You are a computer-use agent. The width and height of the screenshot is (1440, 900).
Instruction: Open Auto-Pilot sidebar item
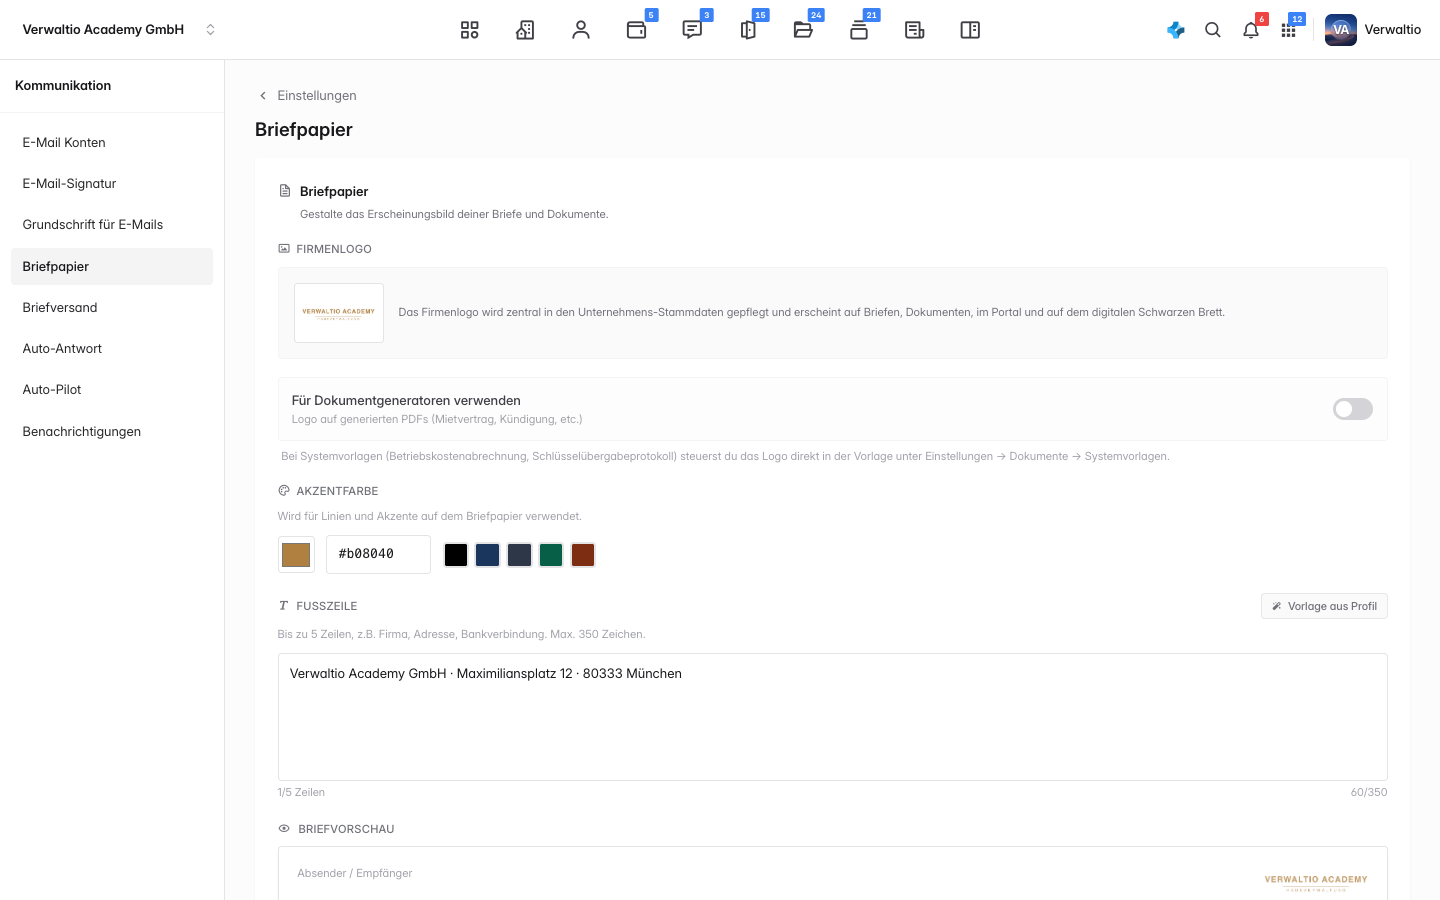112,390
